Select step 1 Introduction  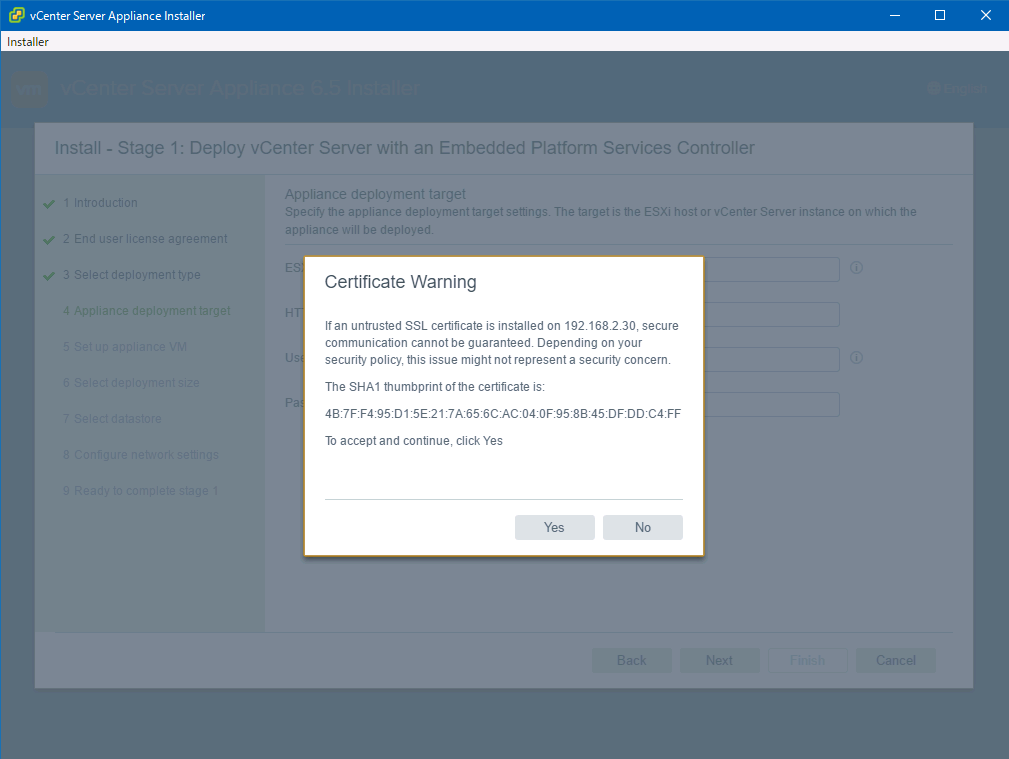pos(100,203)
